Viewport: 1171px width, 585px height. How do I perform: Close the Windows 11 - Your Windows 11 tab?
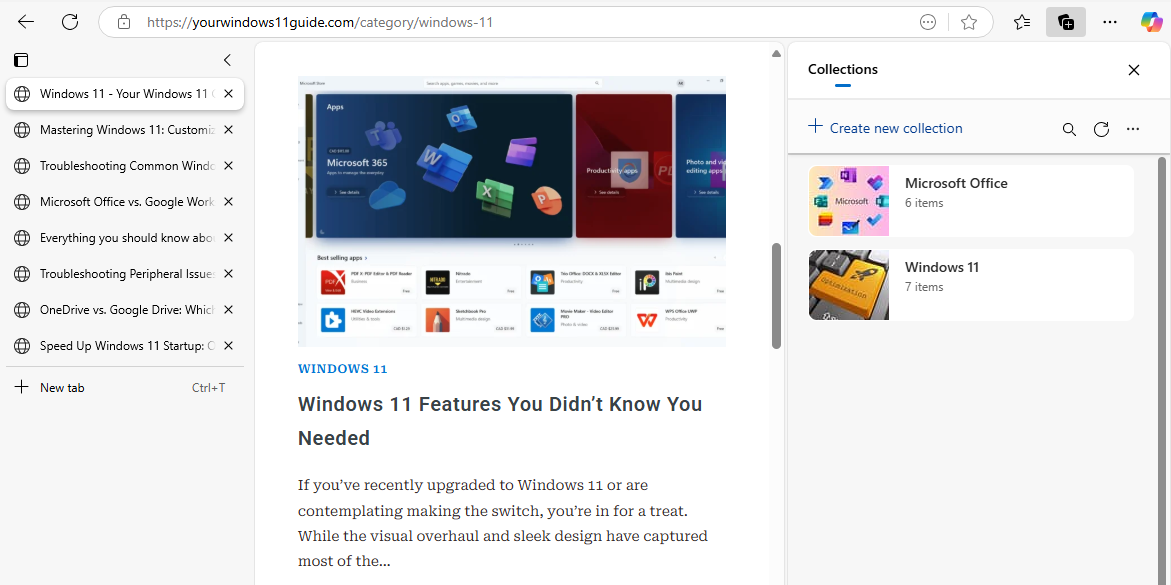pos(229,94)
